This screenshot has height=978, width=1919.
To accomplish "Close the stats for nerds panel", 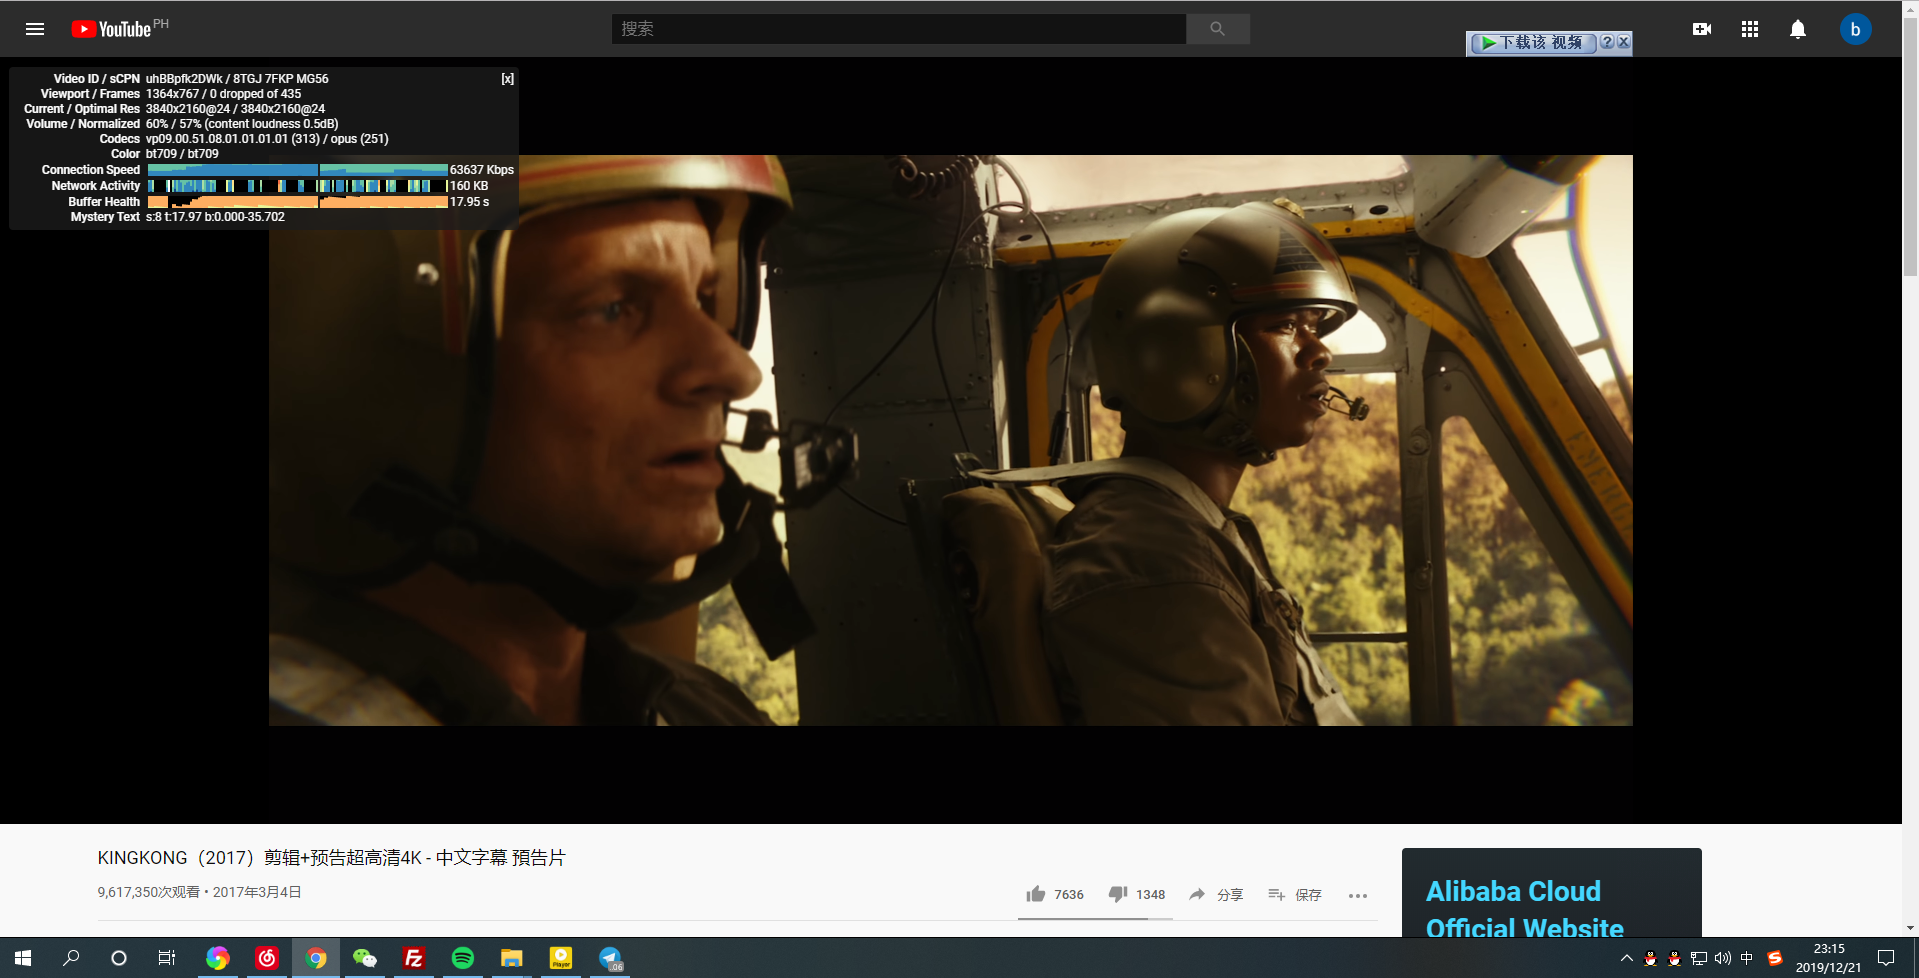I will pyautogui.click(x=508, y=78).
